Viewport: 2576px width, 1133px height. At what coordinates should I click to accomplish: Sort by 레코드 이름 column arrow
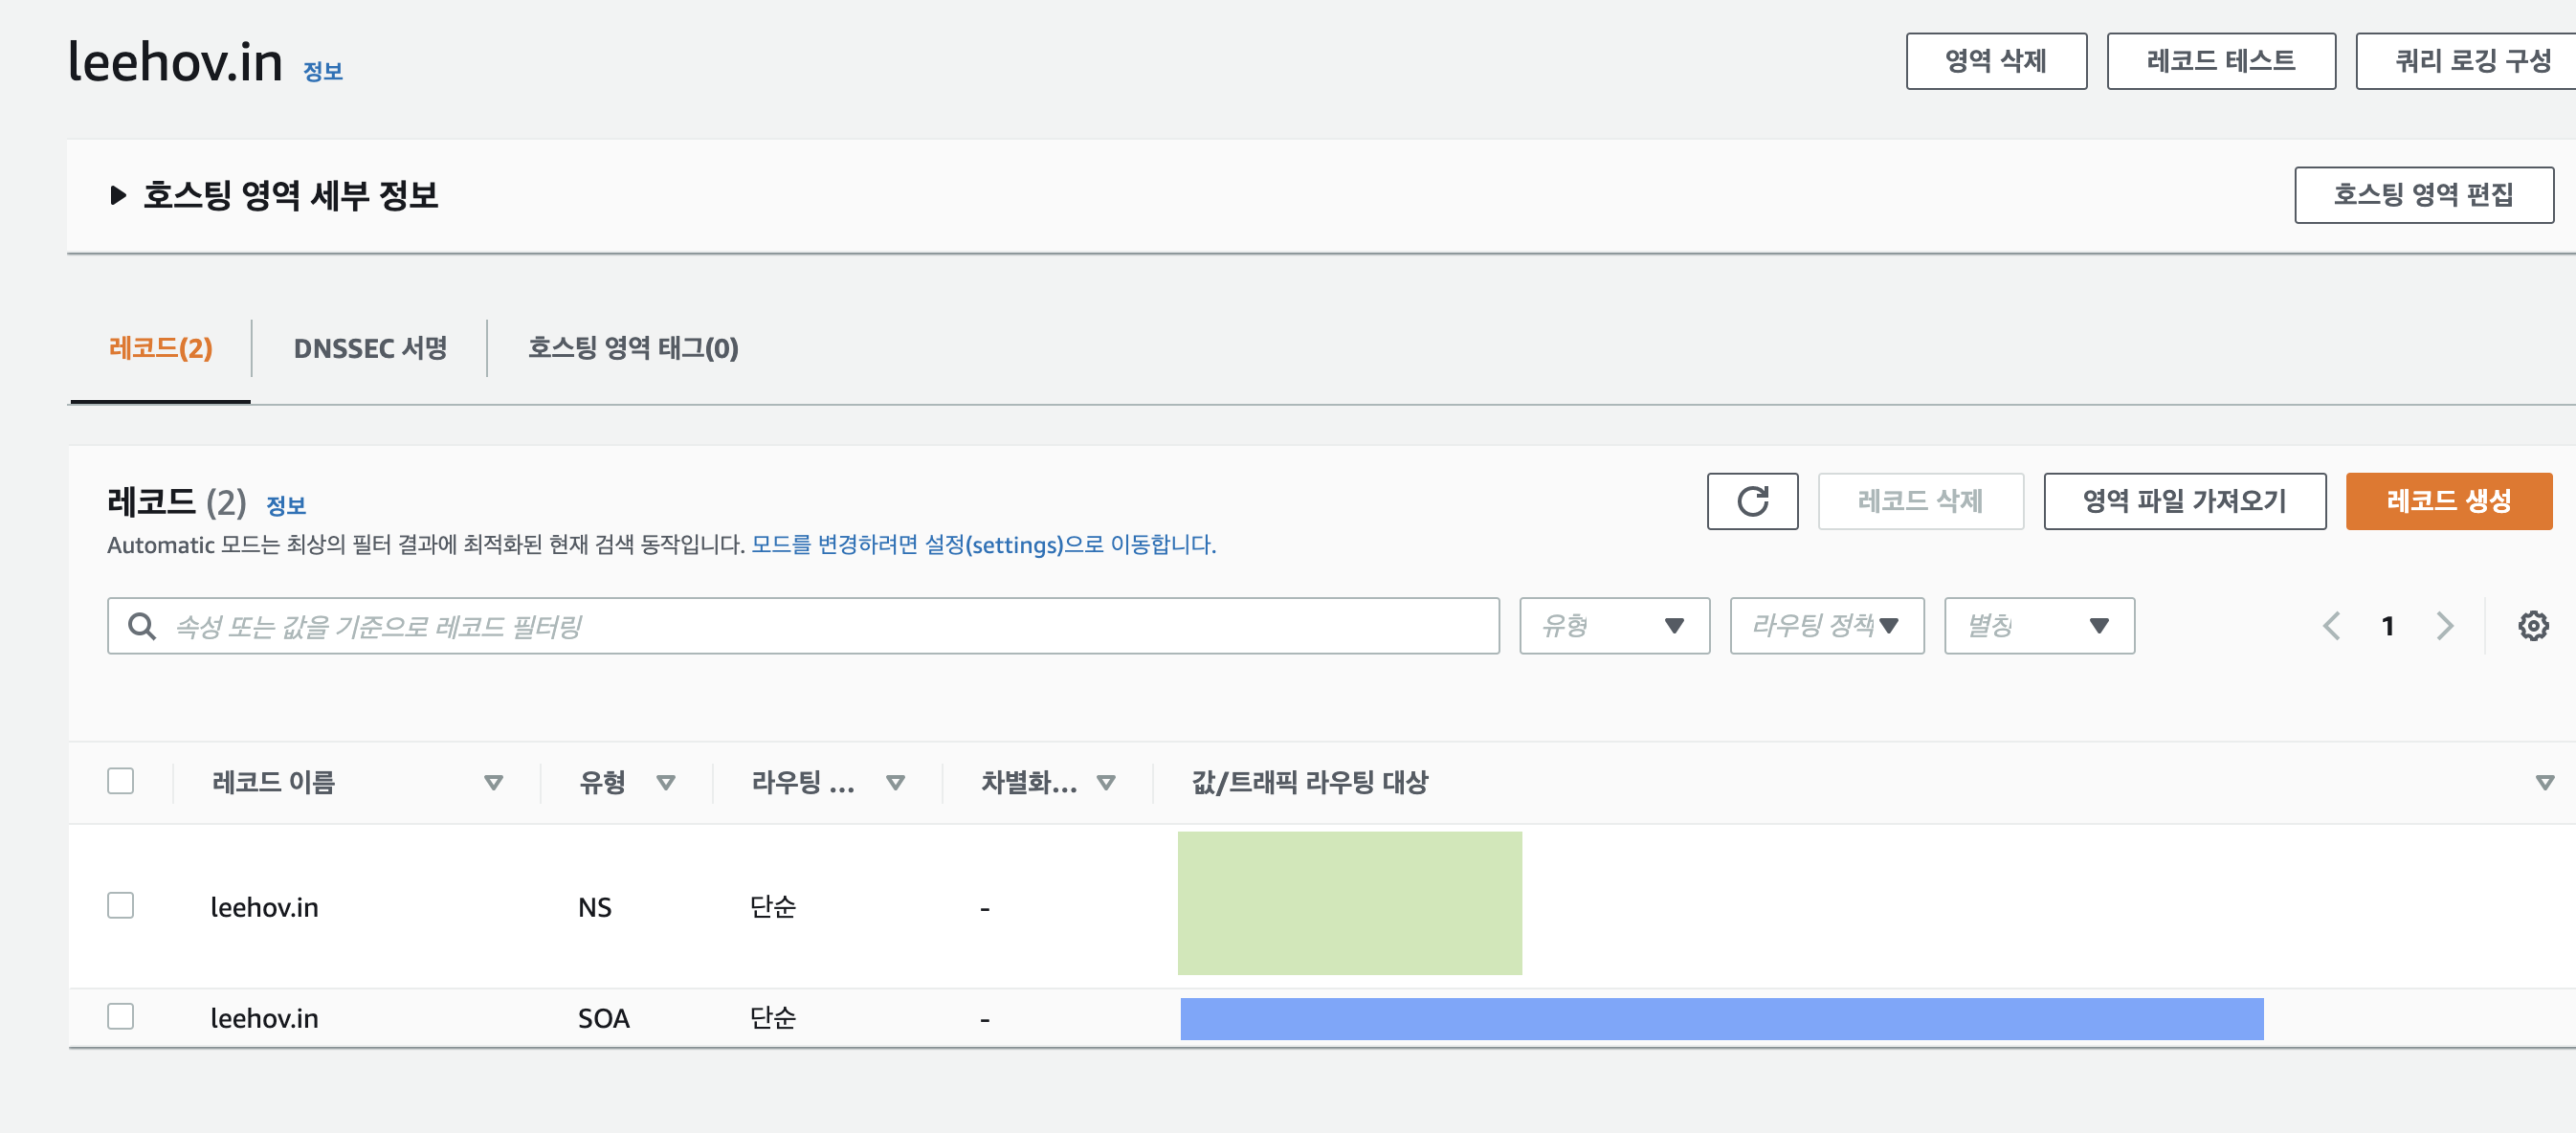click(x=493, y=782)
